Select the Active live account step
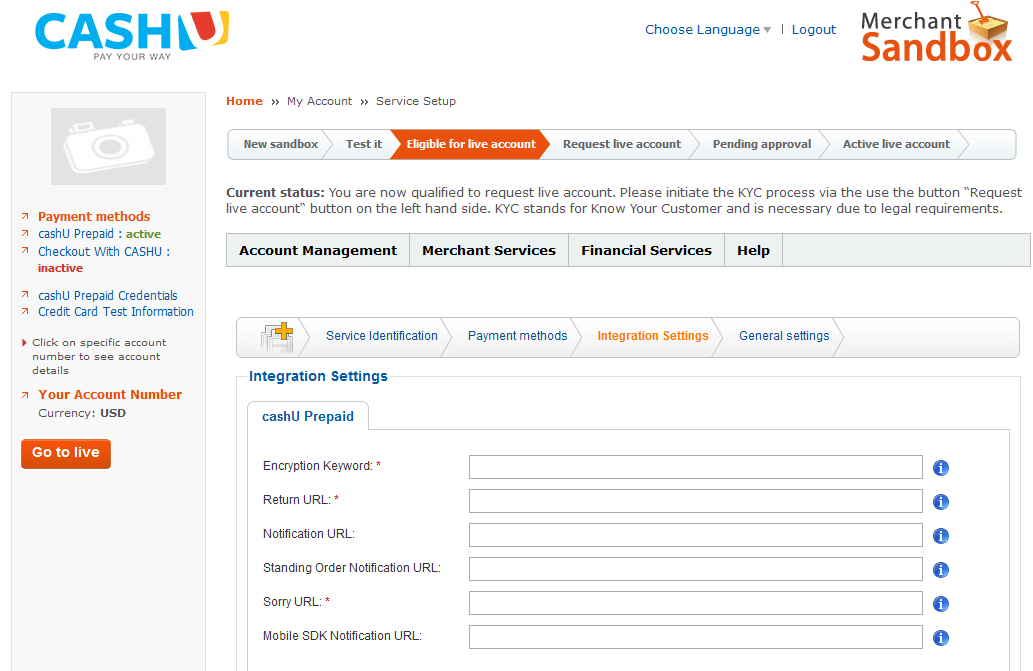1033x671 pixels. [x=897, y=144]
